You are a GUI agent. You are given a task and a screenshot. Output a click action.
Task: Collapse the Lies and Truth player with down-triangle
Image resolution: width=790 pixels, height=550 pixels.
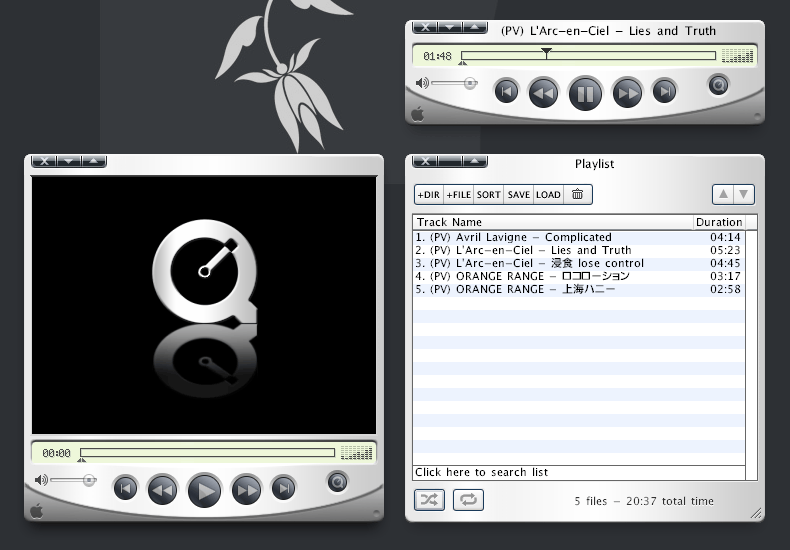click(x=449, y=27)
